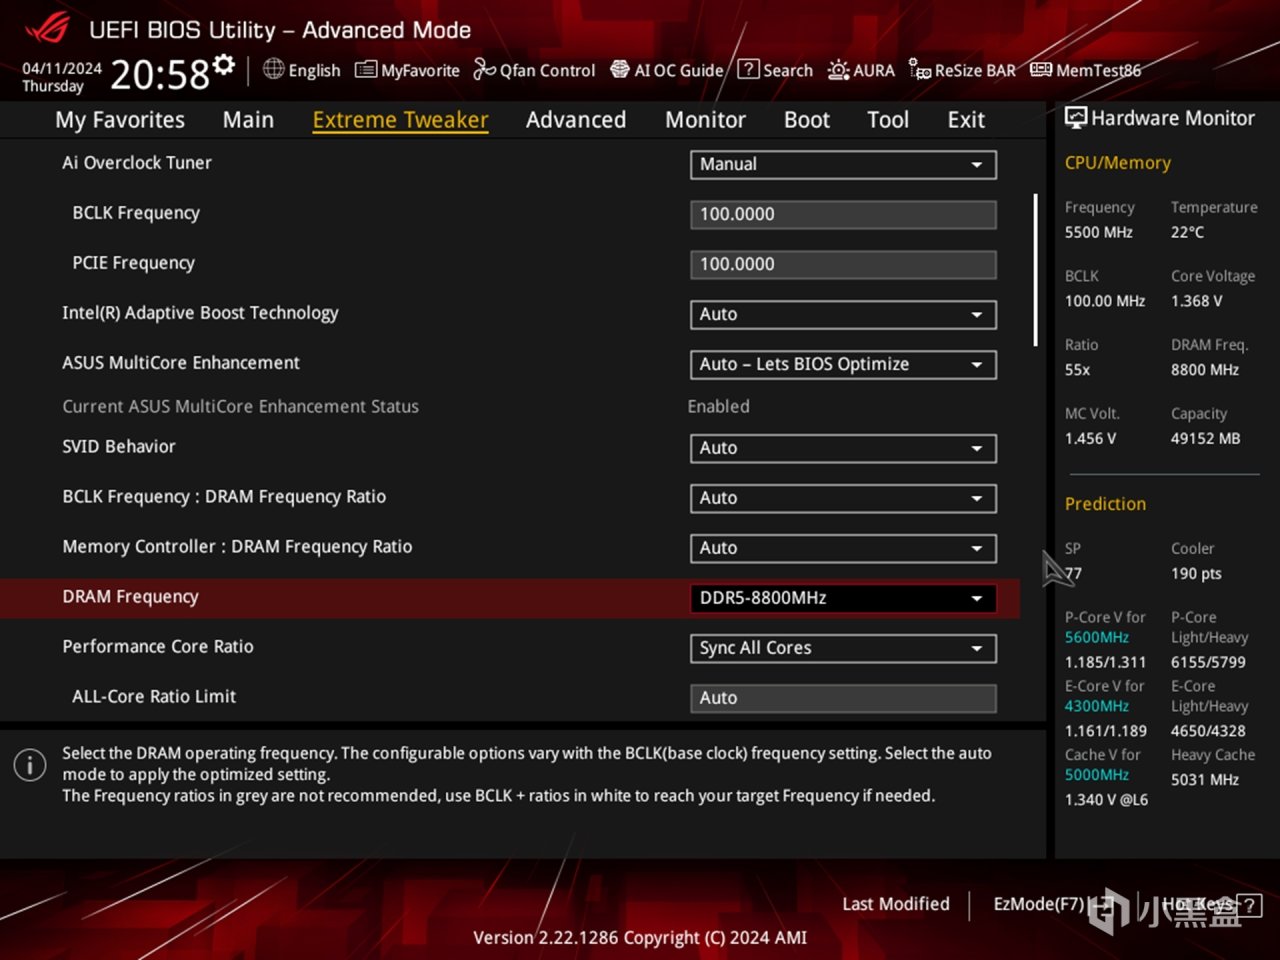1280x960 pixels.
Task: Click the 5600MHz P-Core prediction
Action: click(1096, 638)
